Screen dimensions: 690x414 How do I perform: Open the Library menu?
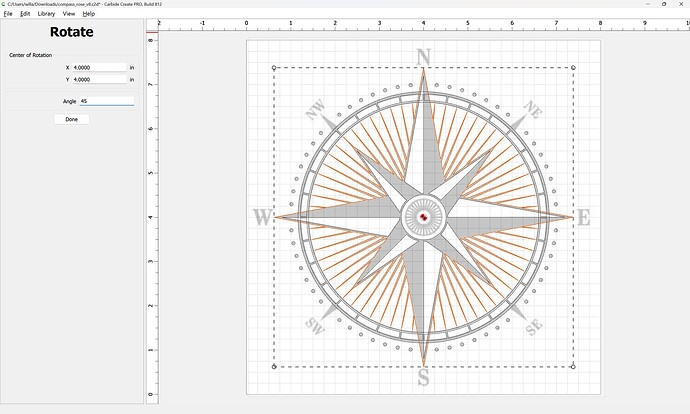[x=46, y=14]
